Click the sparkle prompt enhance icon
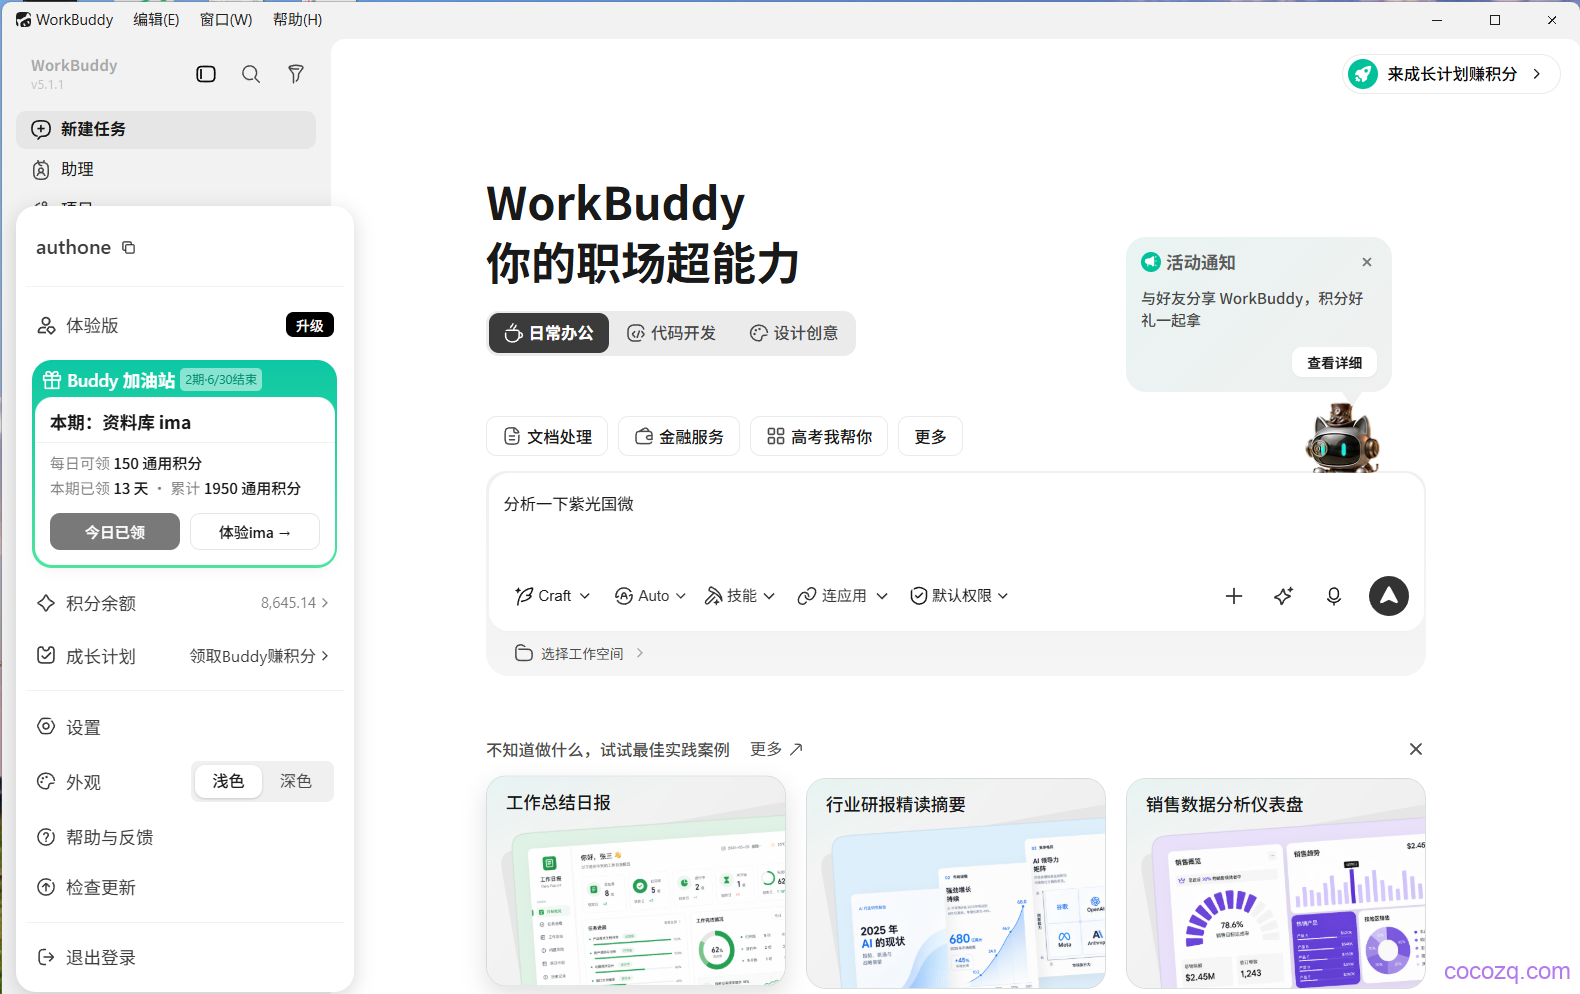This screenshot has width=1580, height=994. 1284,596
